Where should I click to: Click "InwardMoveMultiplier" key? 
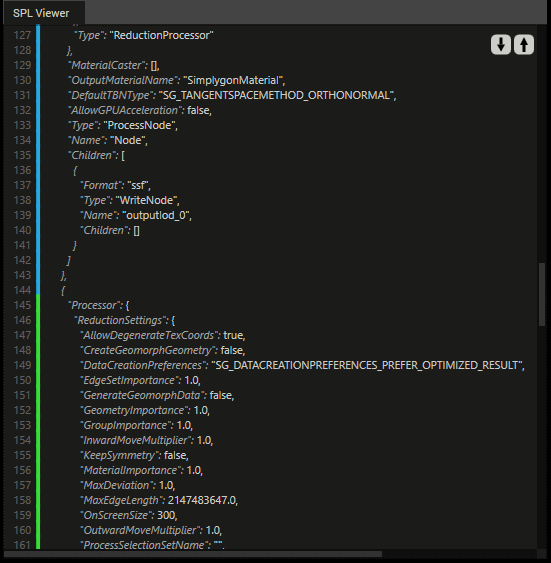pyautogui.click(x=136, y=441)
